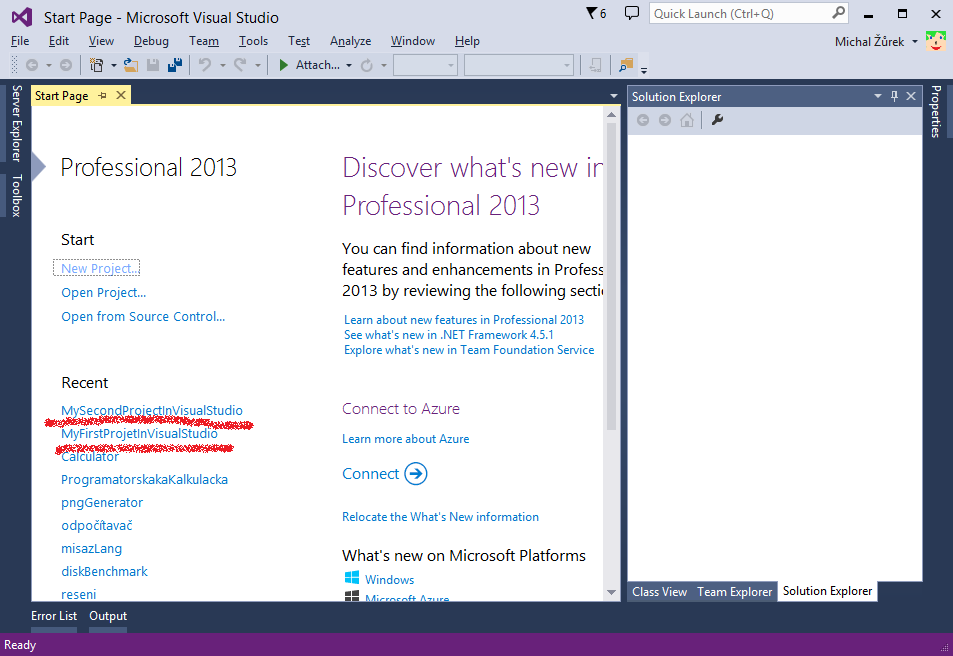Open the notifications flag icon
The image size is (953, 656).
(595, 13)
